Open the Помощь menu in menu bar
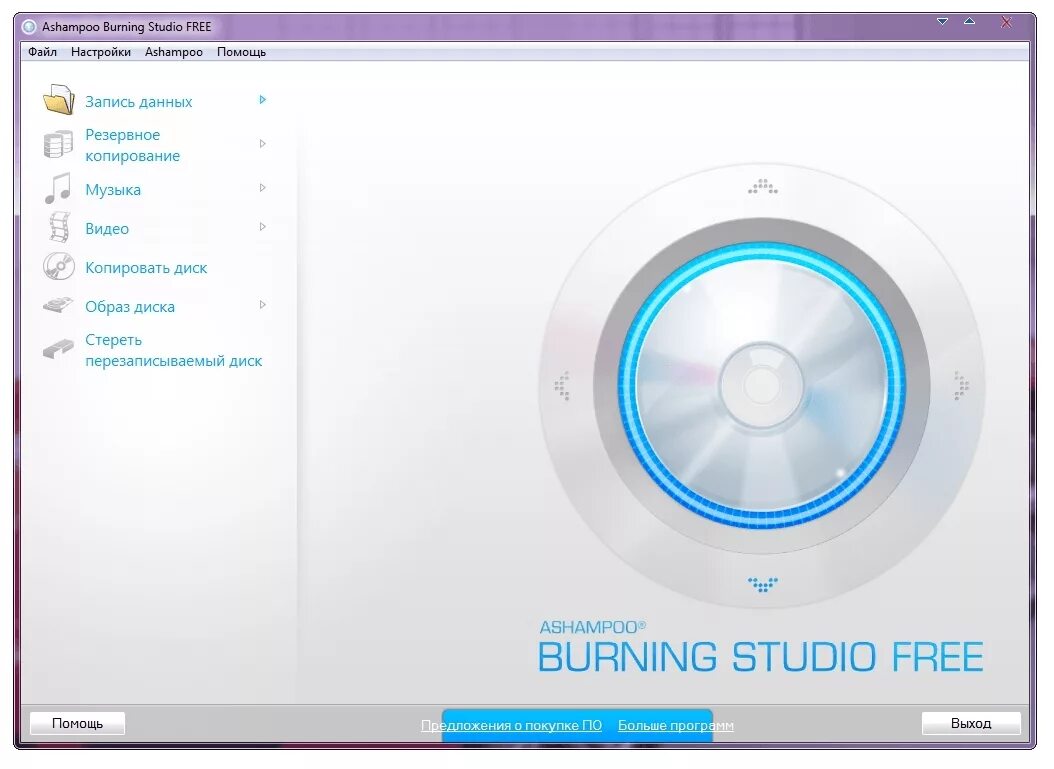The width and height of the screenshot is (1054, 769). point(241,52)
